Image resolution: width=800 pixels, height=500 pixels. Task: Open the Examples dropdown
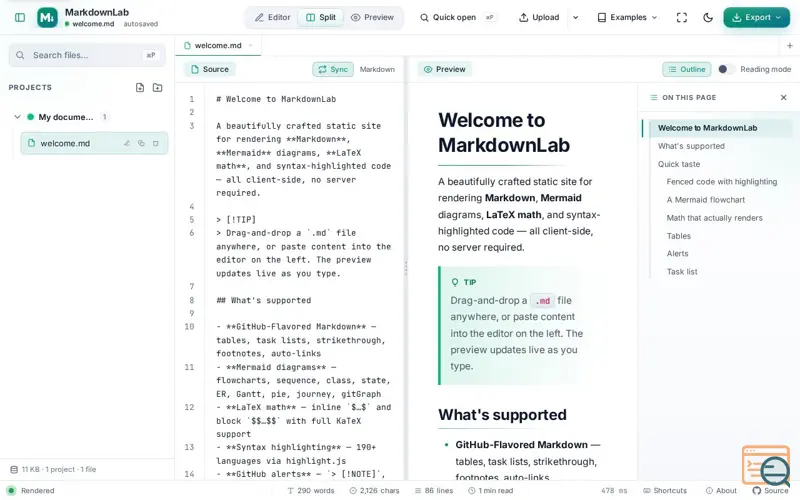click(x=628, y=17)
